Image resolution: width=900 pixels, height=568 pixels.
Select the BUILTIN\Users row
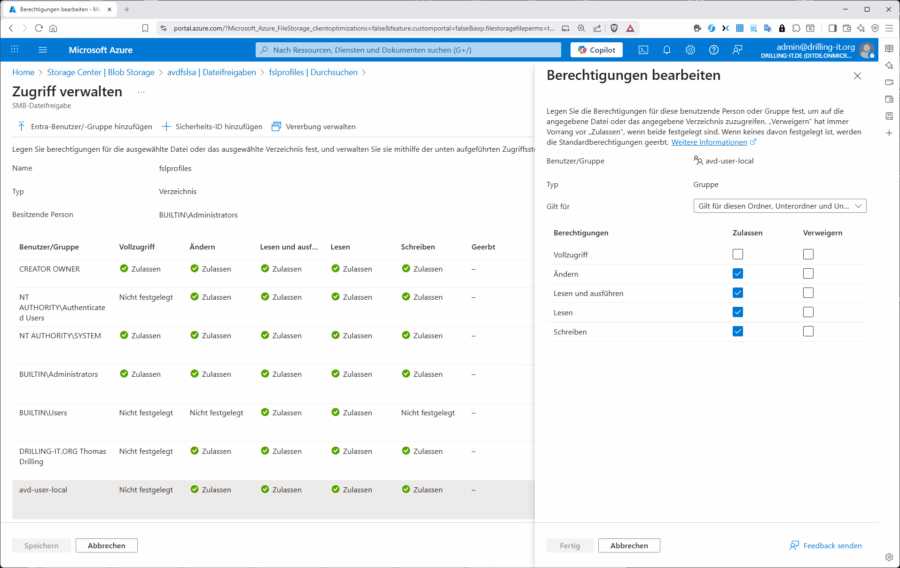273,422
